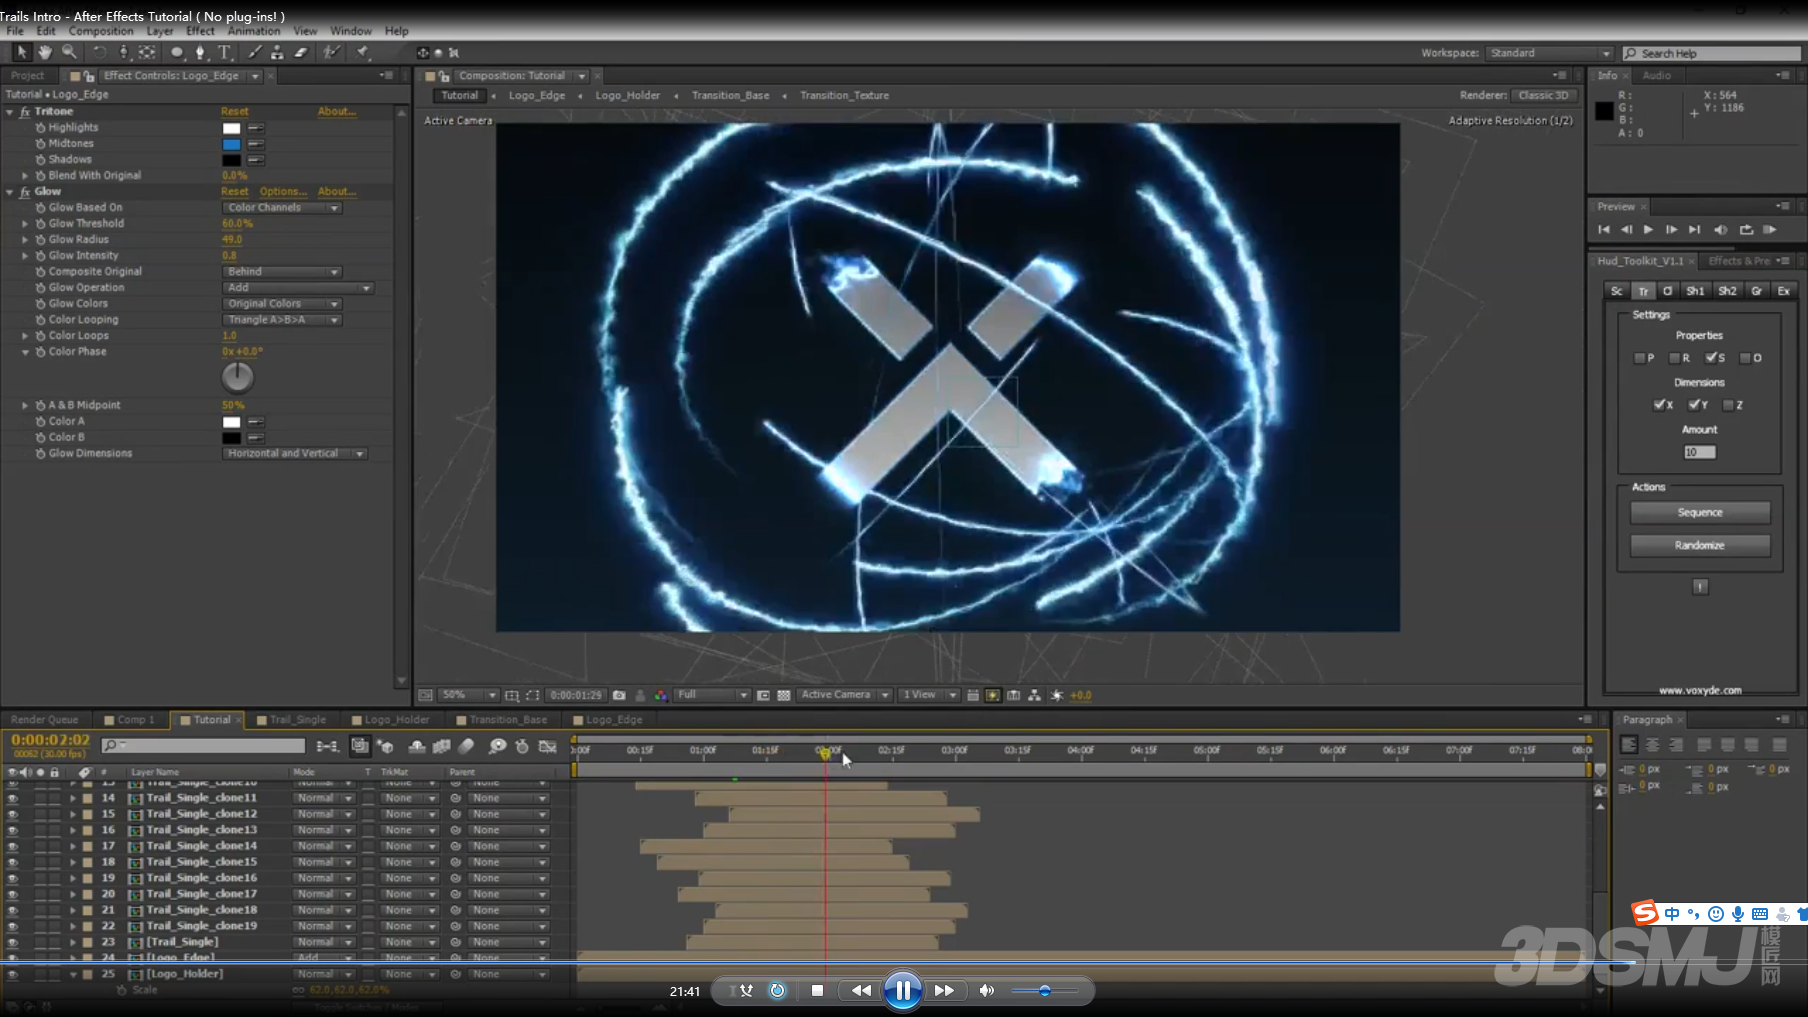Select the Eraser tool
This screenshot has height=1017, width=1808.
click(x=300, y=52)
